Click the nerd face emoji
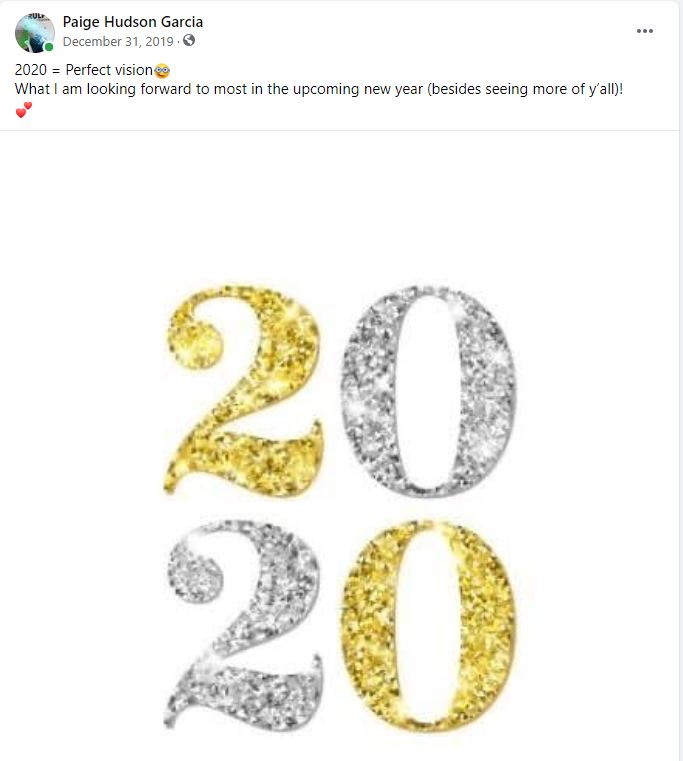This screenshot has height=761, width=683. point(162,71)
